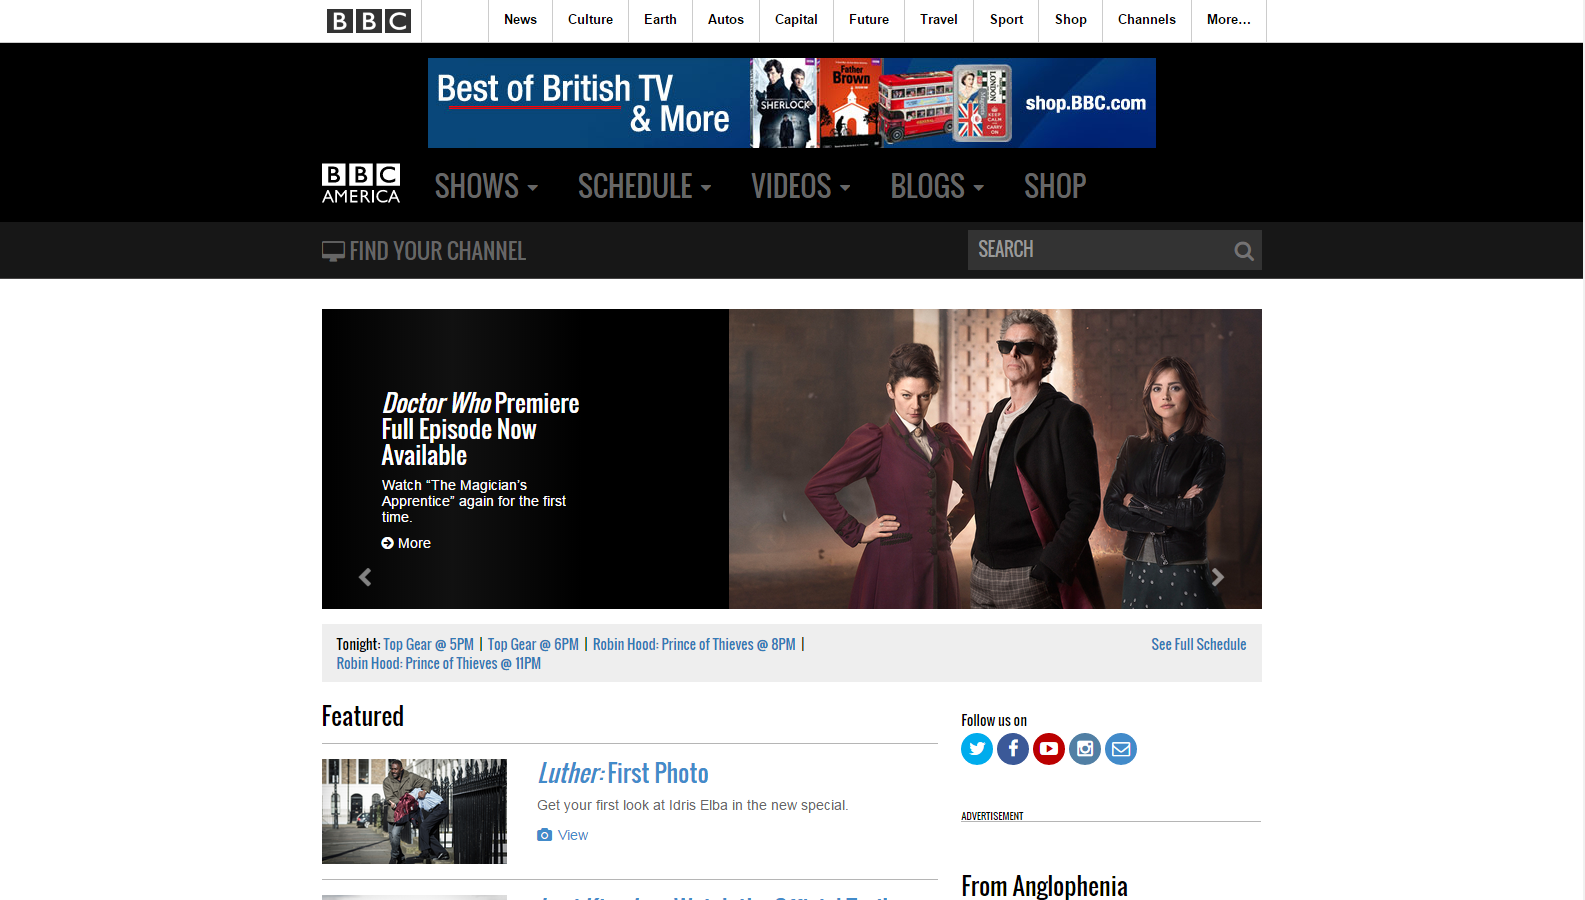Open the Blogs dropdown menu
This screenshot has height=900, width=1585.
(937, 186)
